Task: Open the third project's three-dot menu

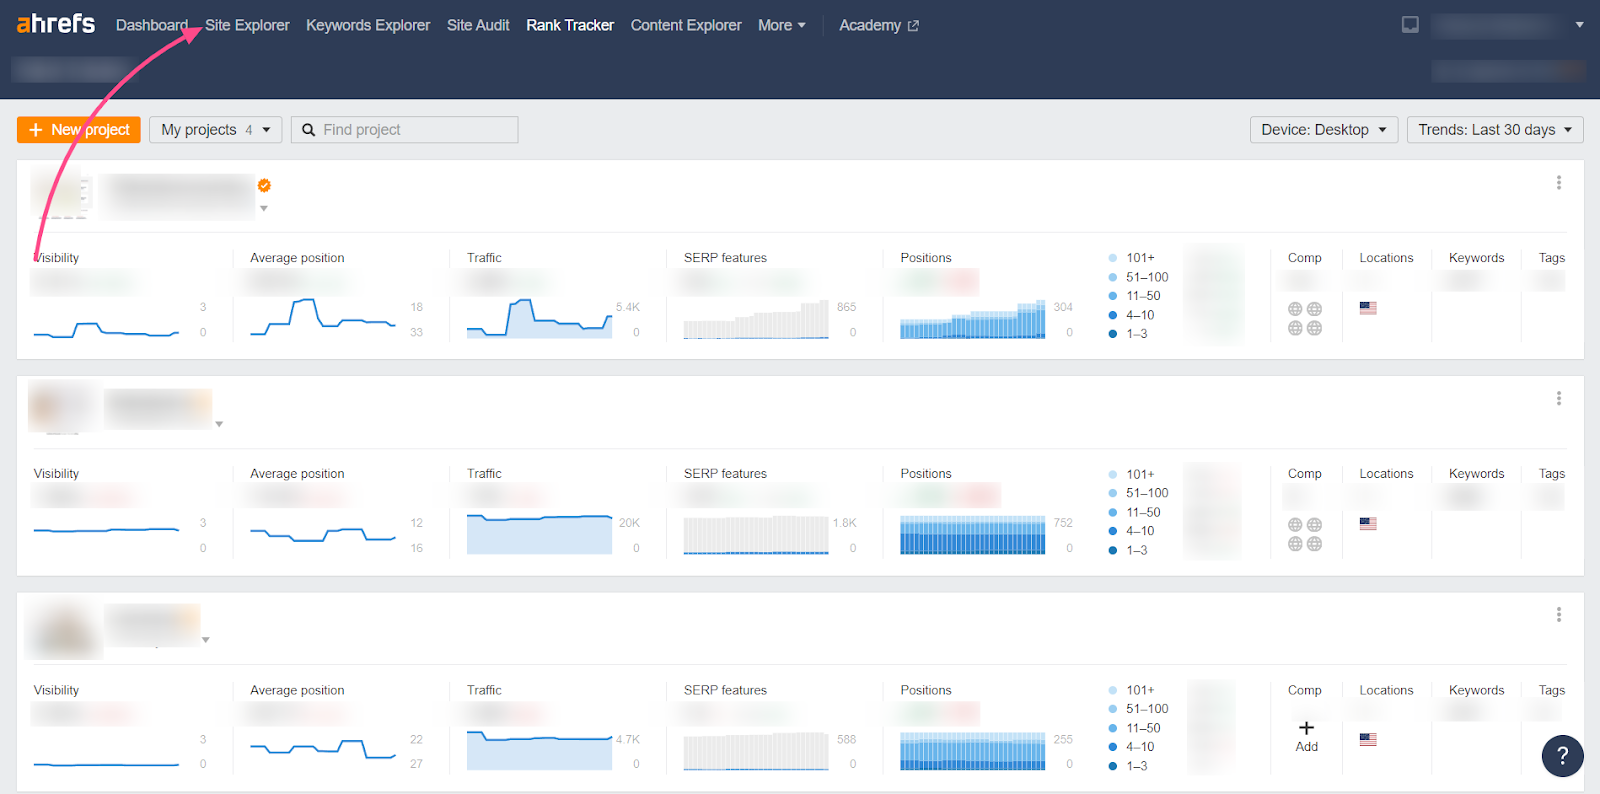Action: (x=1558, y=615)
